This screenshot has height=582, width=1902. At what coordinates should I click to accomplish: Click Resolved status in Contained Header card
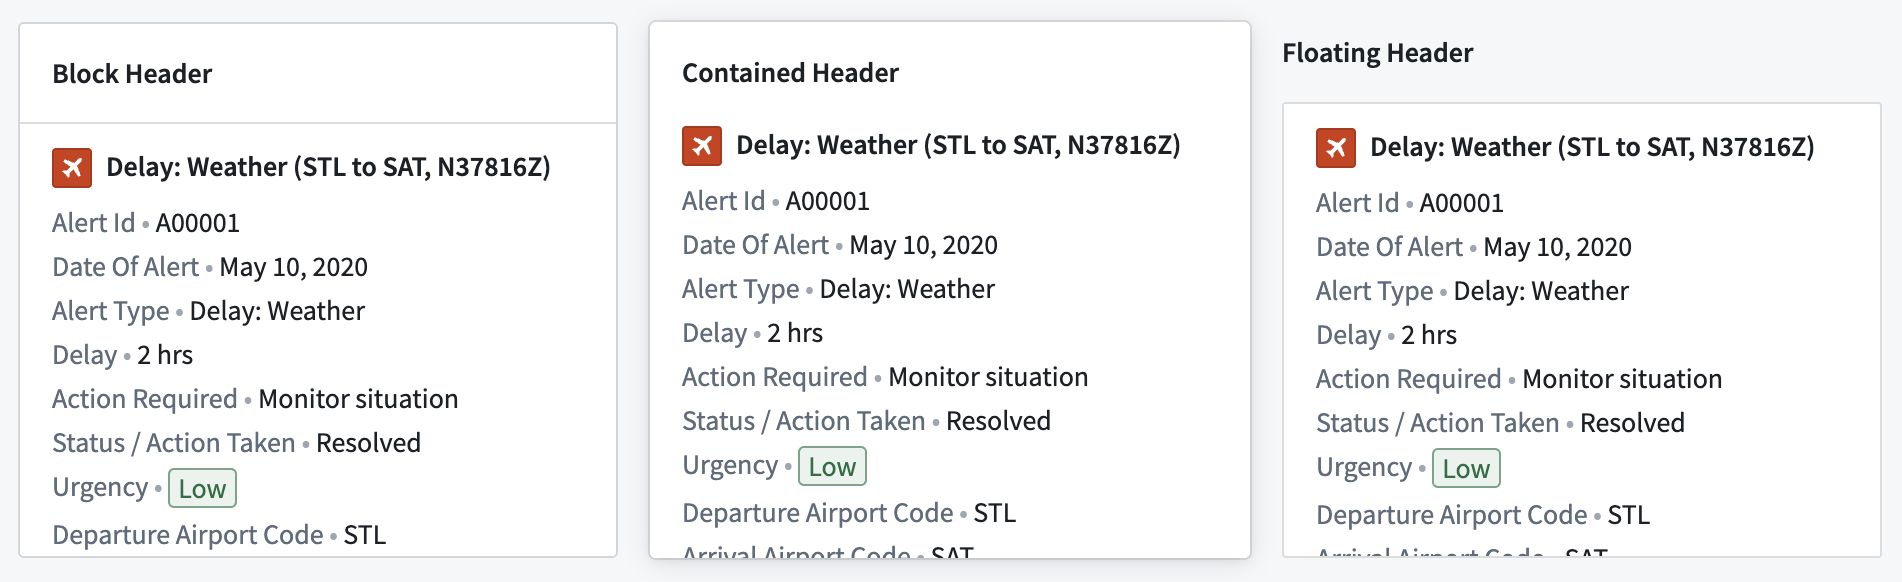click(998, 421)
